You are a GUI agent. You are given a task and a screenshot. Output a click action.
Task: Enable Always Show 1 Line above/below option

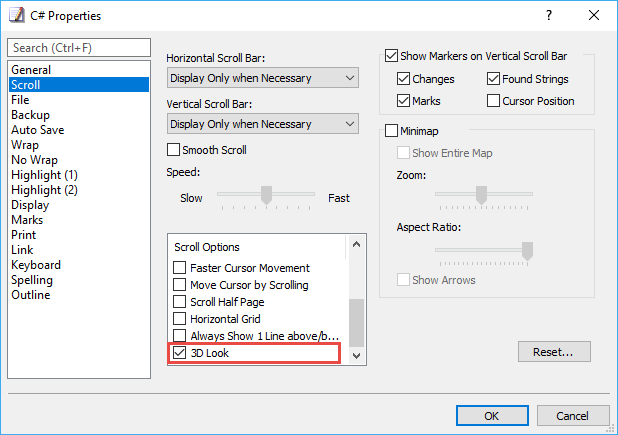click(x=179, y=335)
